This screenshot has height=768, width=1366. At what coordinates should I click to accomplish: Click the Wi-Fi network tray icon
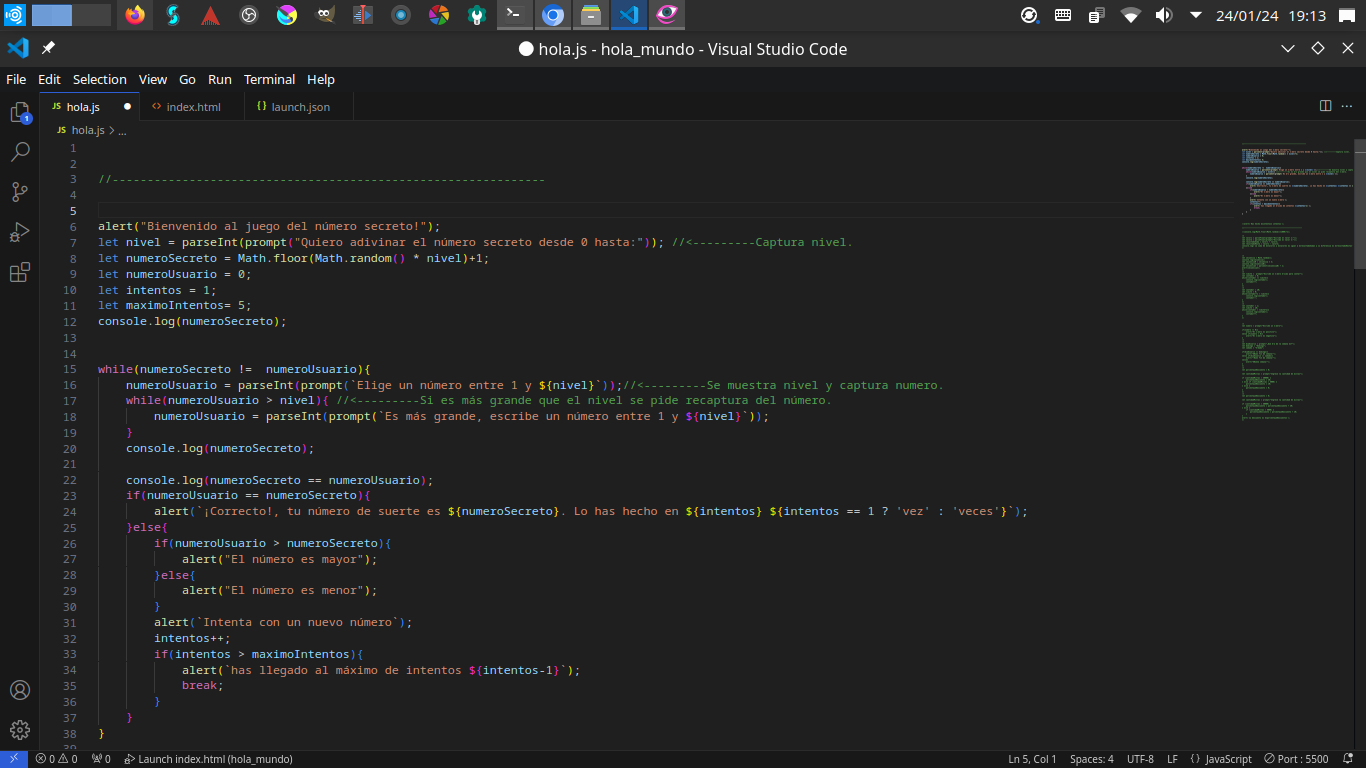point(1131,15)
